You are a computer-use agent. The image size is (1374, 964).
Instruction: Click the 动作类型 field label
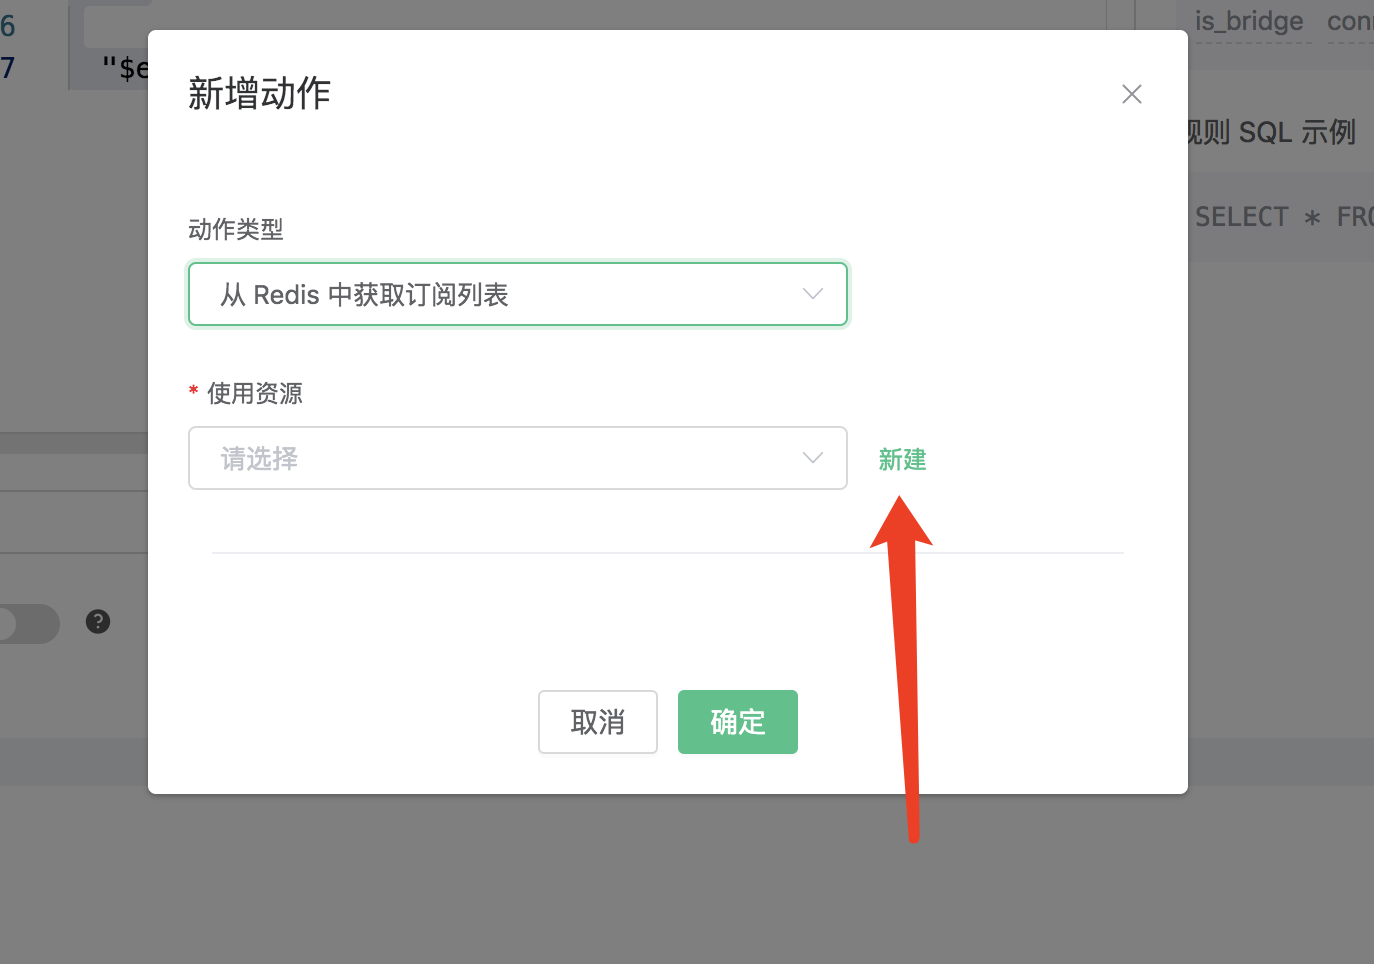(x=236, y=230)
